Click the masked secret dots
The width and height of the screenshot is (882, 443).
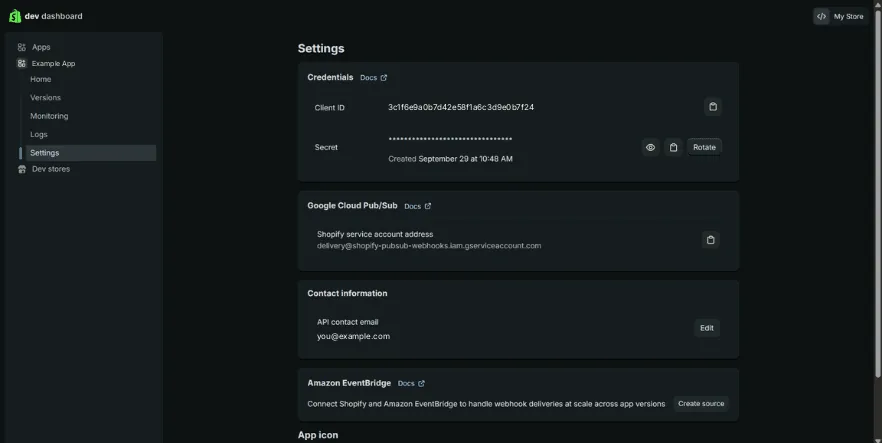pos(450,139)
